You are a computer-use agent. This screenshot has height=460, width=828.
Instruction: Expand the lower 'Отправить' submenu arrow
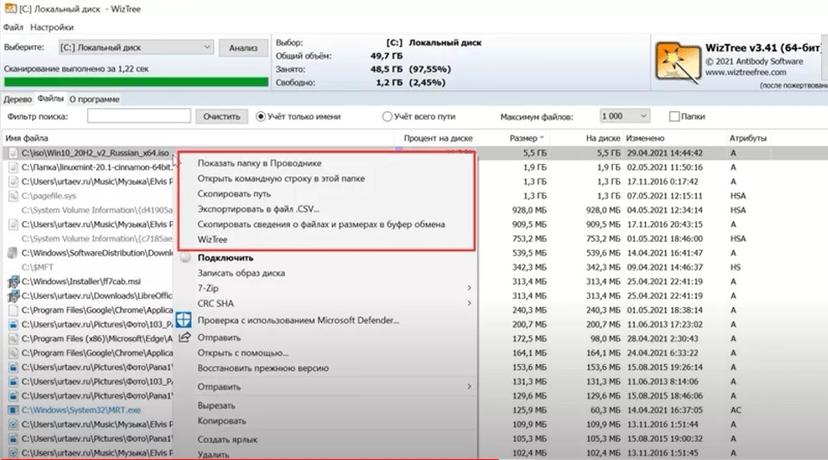(469, 387)
